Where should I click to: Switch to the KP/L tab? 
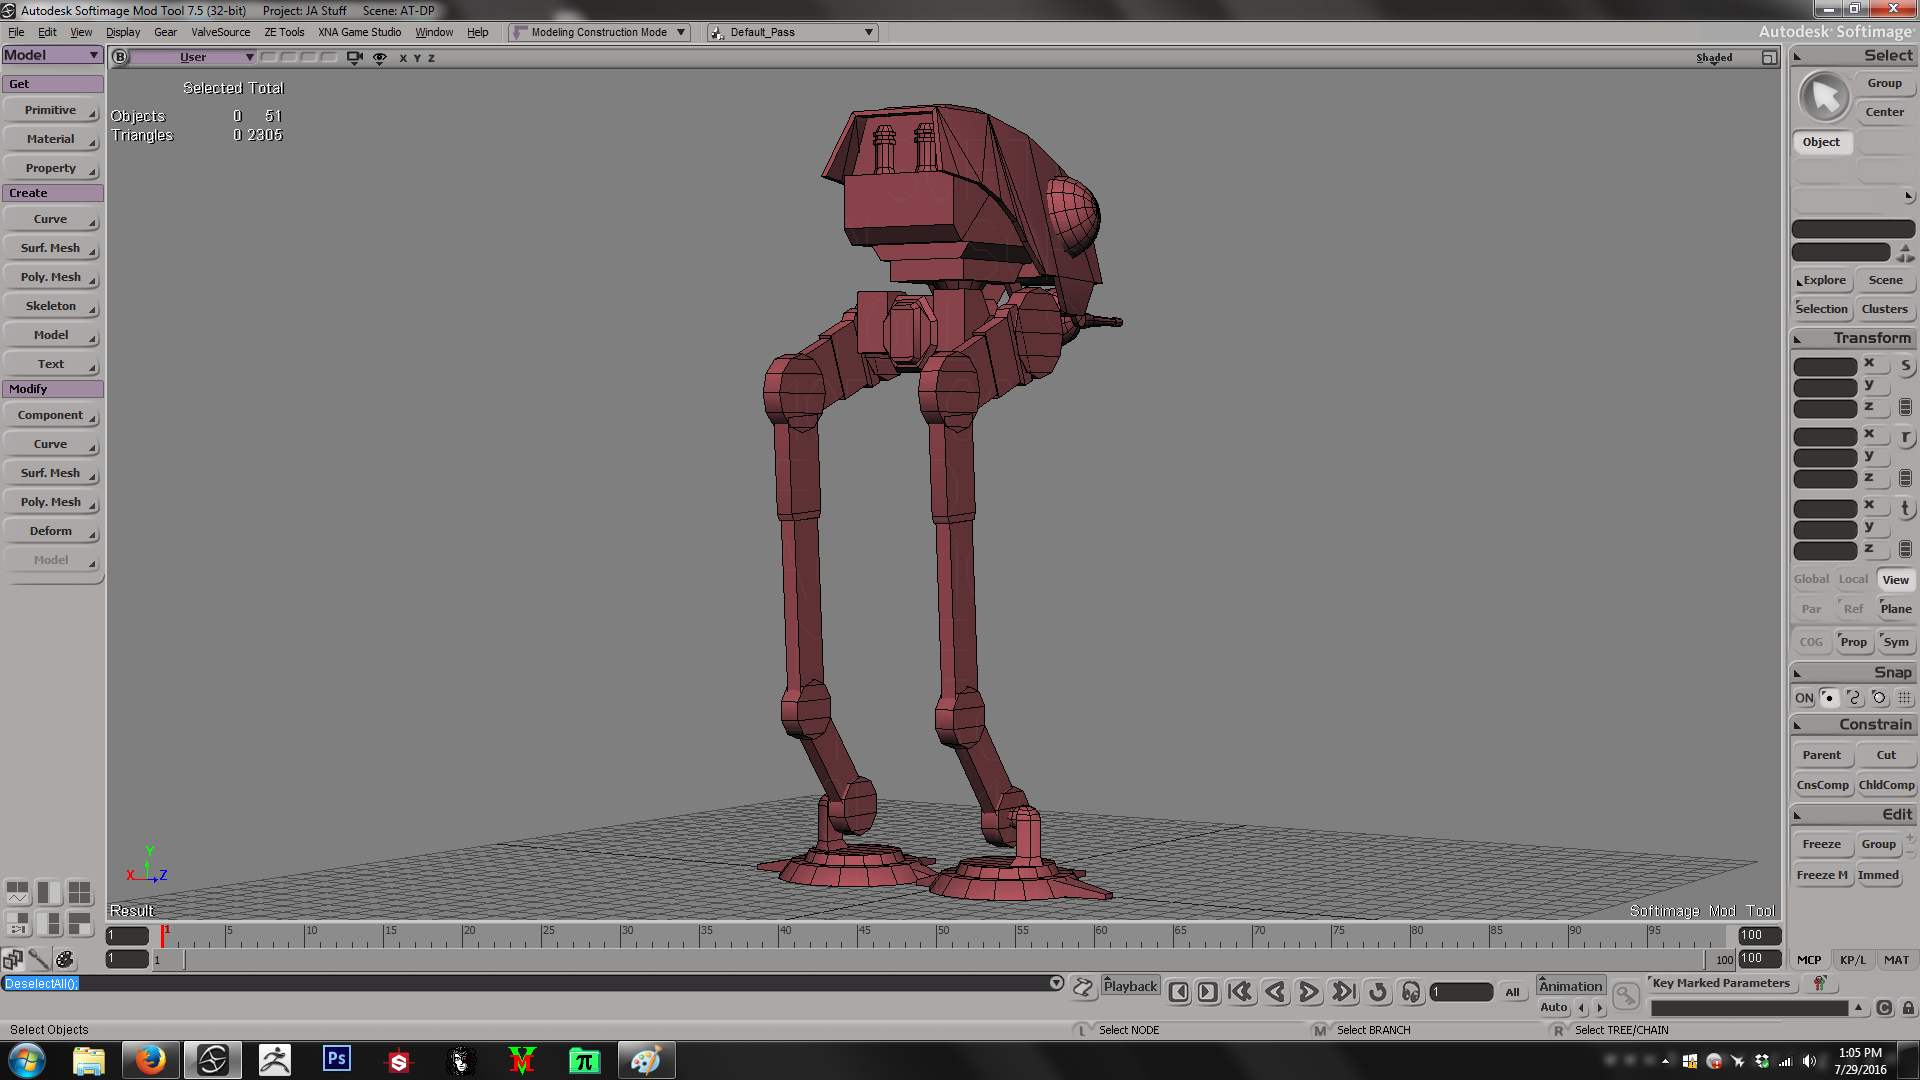tap(1852, 960)
